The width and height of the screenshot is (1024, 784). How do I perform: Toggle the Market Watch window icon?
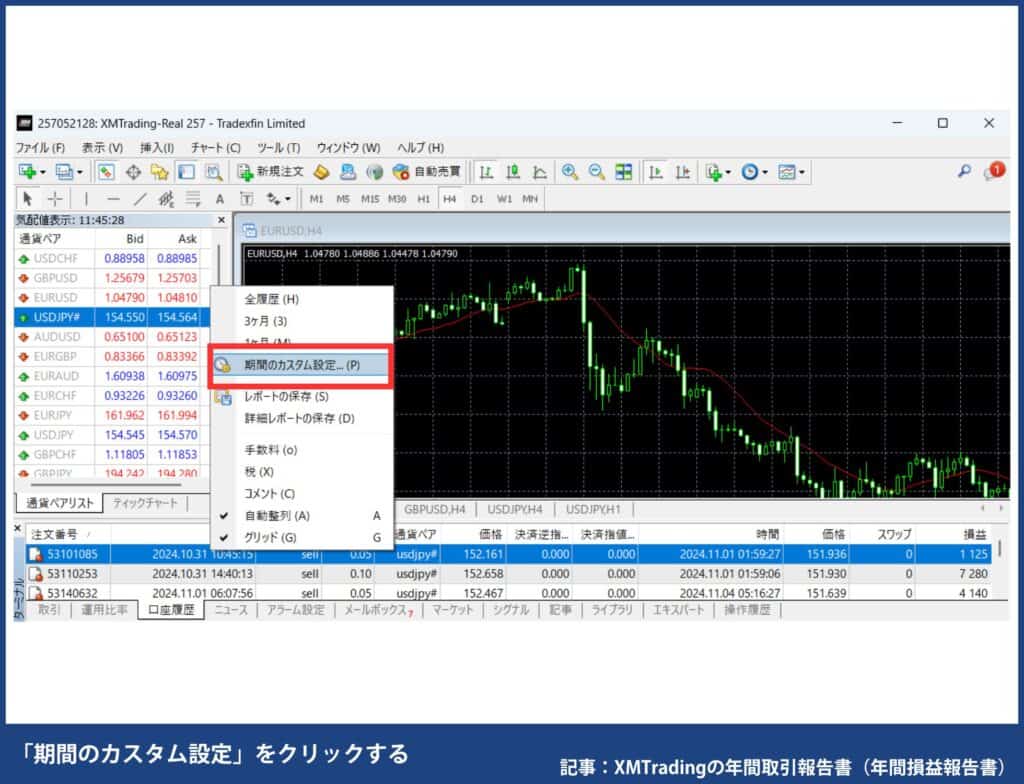106,172
